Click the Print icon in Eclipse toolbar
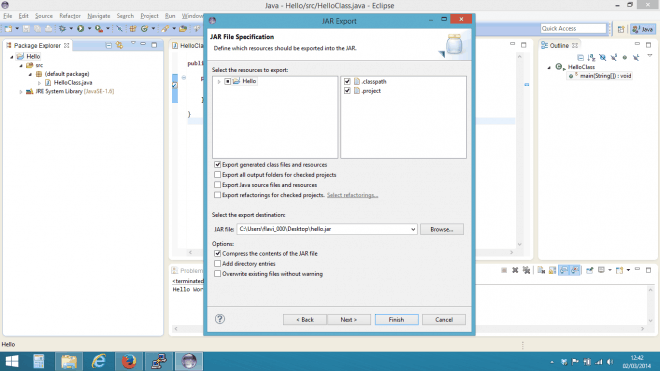This screenshot has height=371, width=660. [49, 29]
